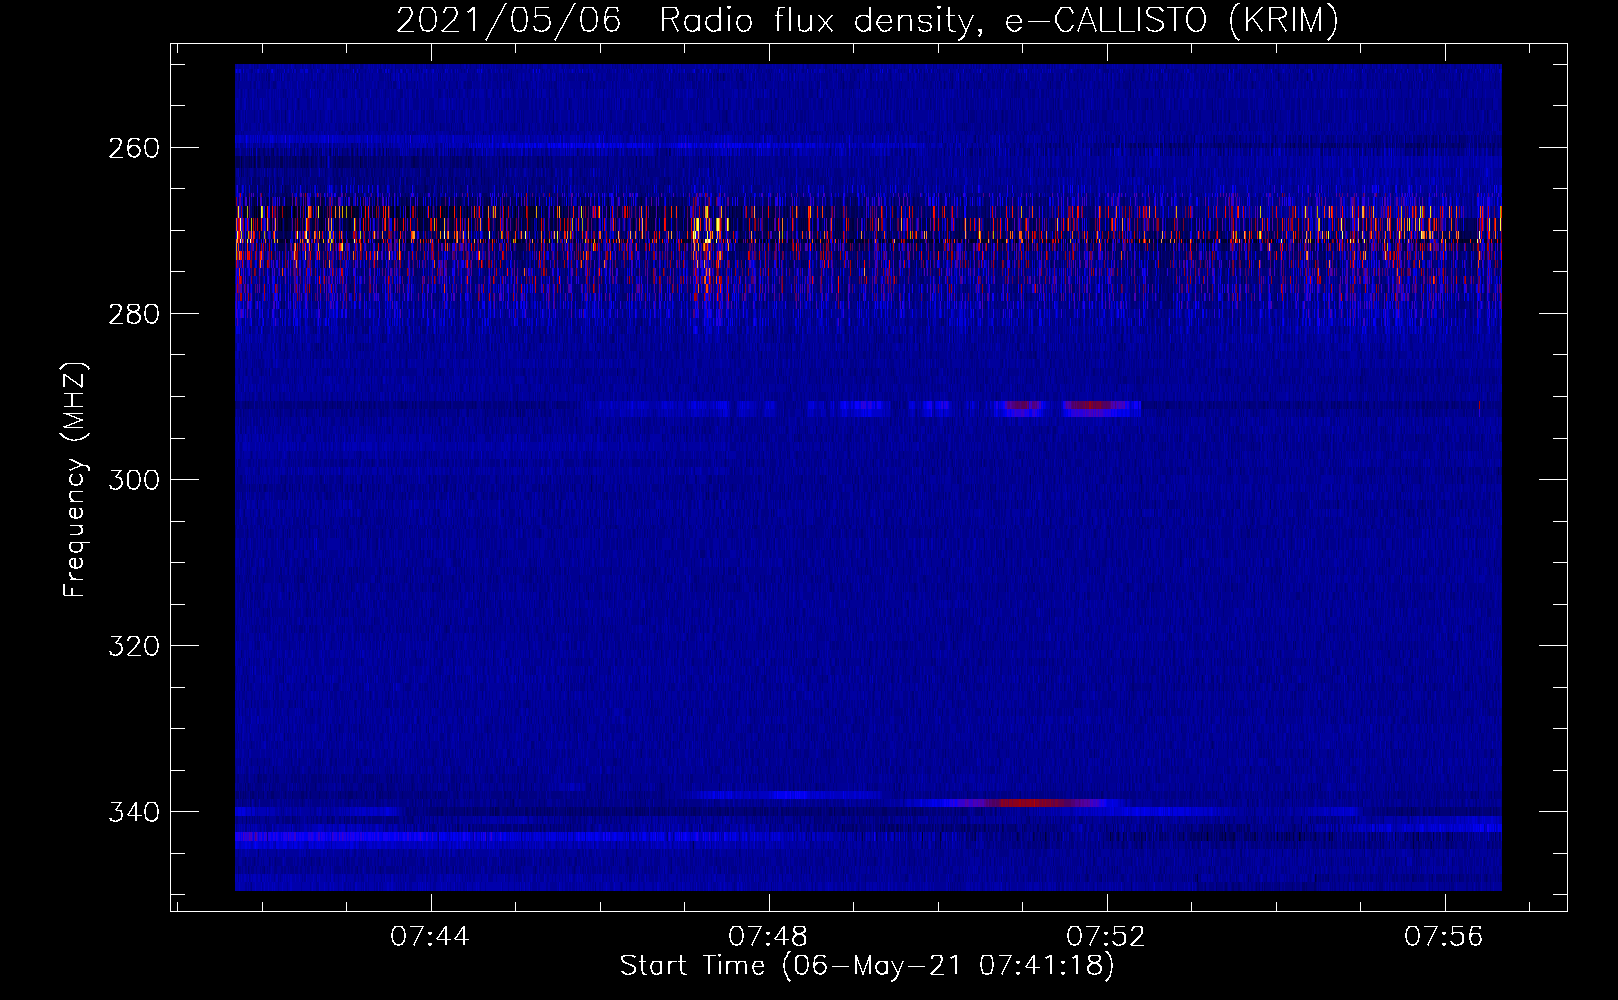The image size is (1618, 1000).
Task: Click the 07:52 time tick label
Action: click(x=1106, y=937)
